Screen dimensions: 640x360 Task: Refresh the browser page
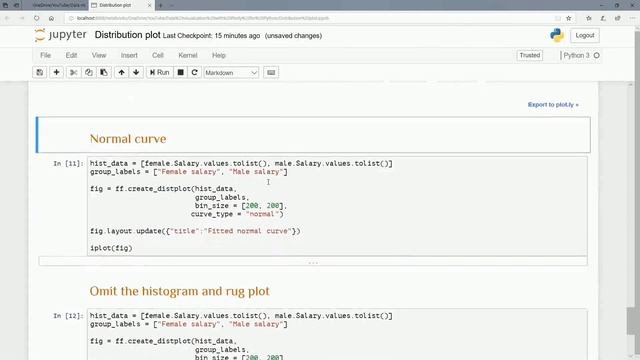click(37, 18)
